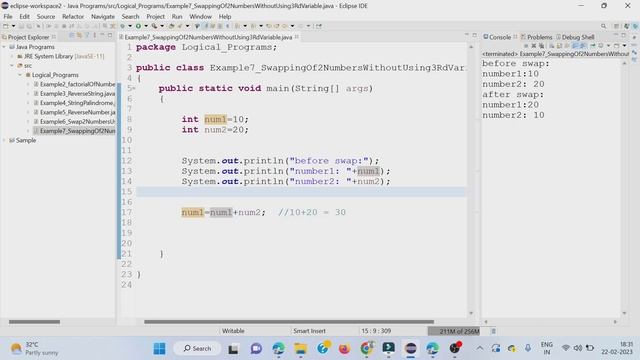The height and width of the screenshot is (360, 640).
Task: Toggle Scroll Lock in Console toolbar
Action: tap(559, 46)
